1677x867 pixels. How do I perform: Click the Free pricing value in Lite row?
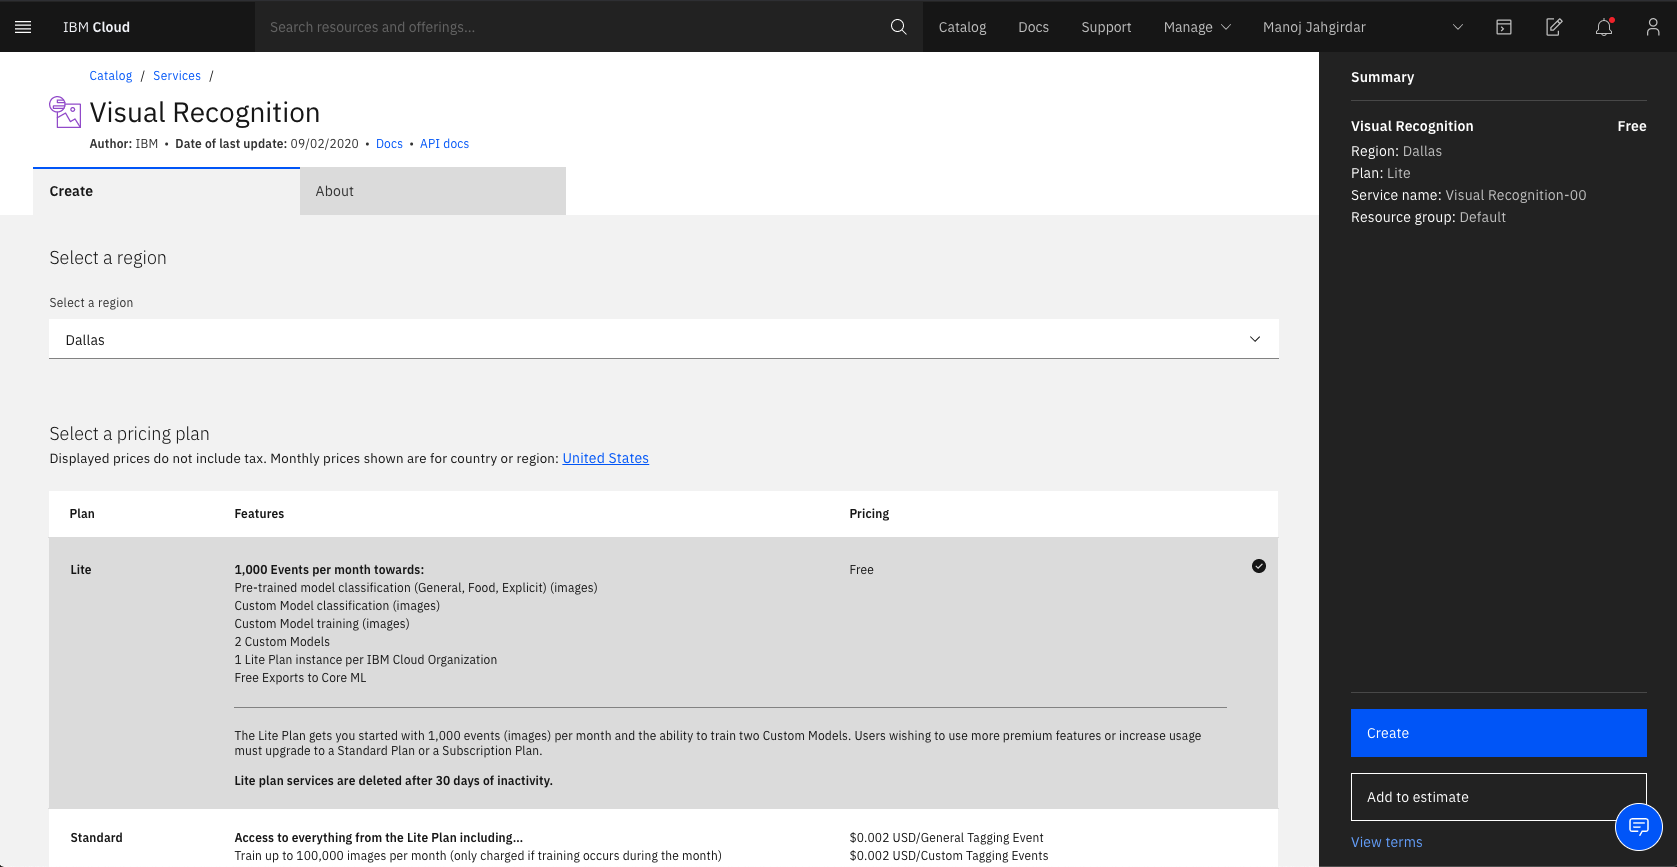click(x=861, y=570)
